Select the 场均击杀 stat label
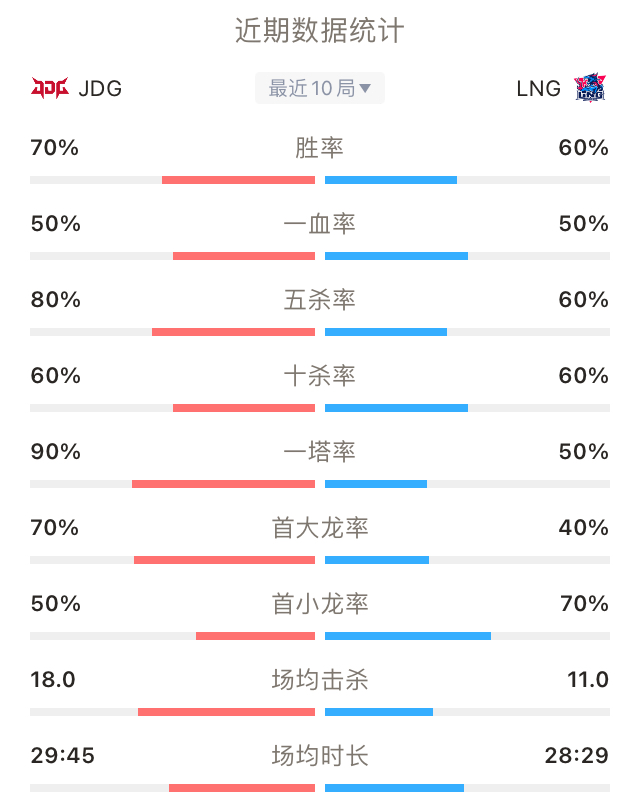Viewport: 640px width, 812px height. tap(319, 679)
